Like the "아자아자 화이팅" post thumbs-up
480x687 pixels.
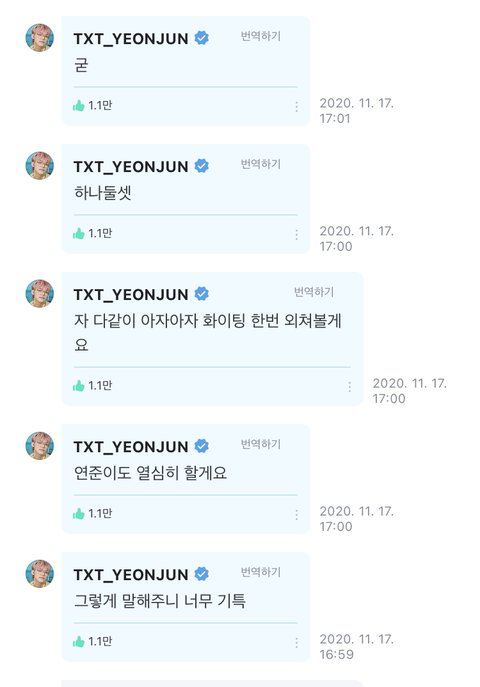point(79,386)
